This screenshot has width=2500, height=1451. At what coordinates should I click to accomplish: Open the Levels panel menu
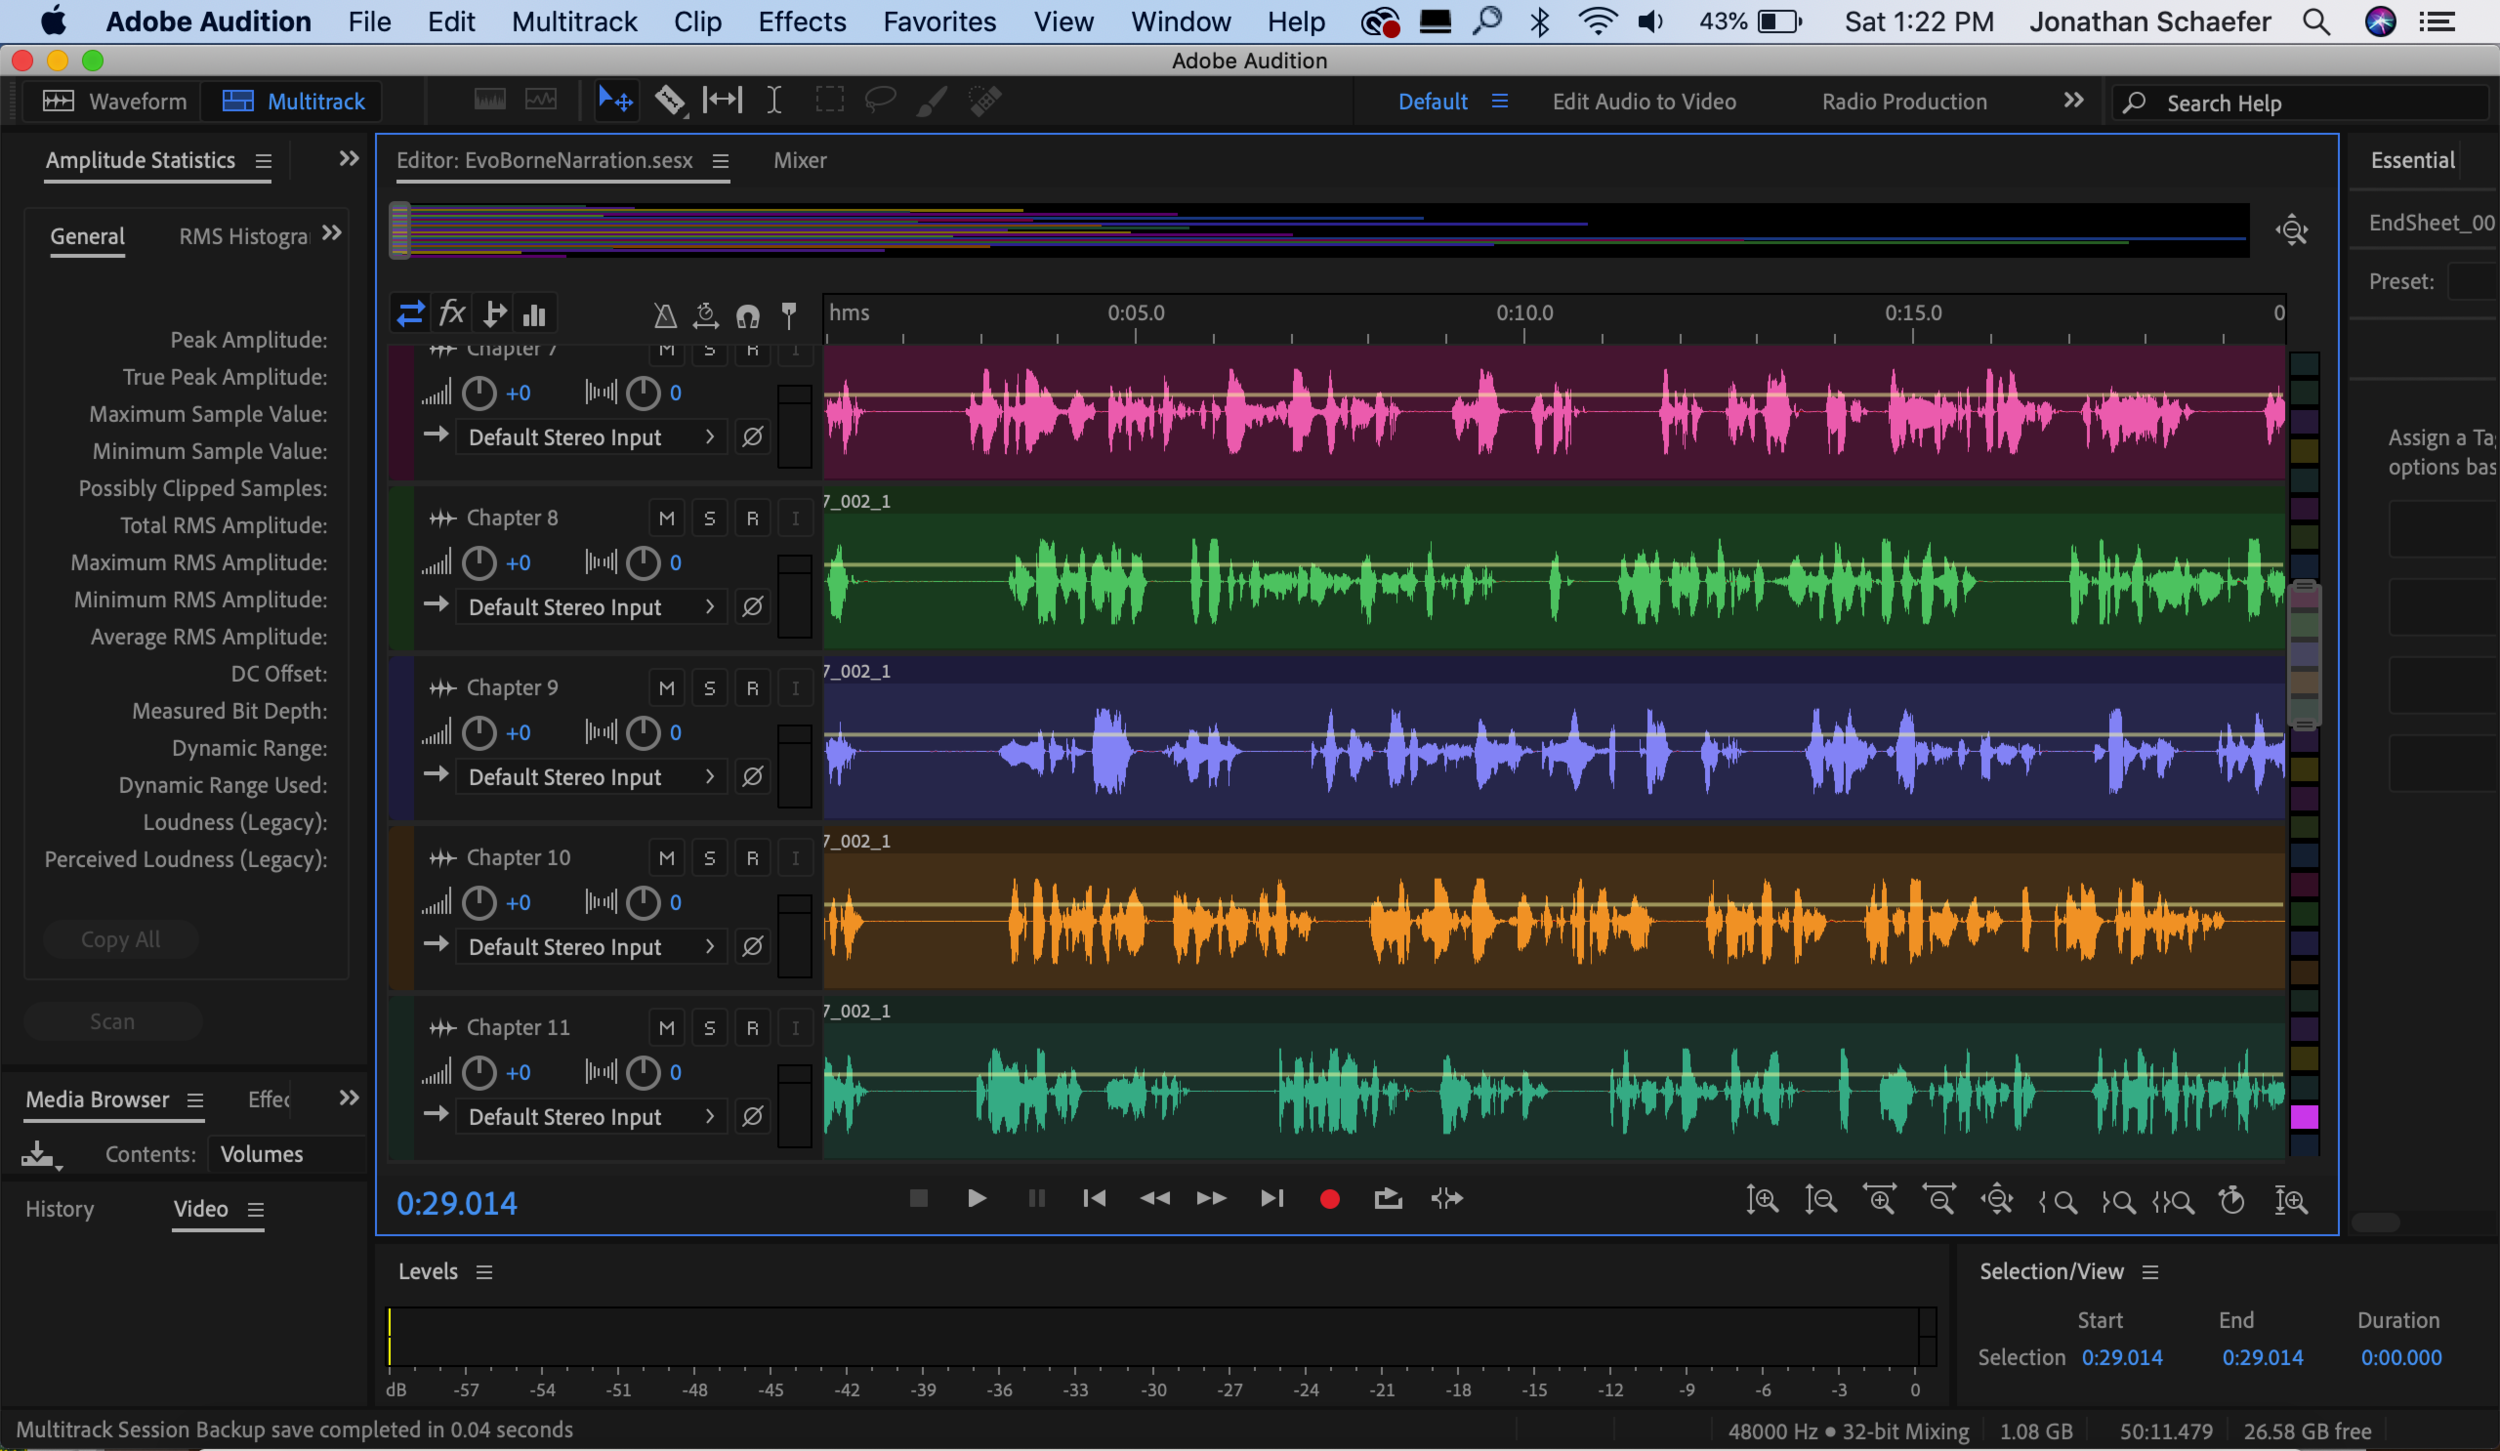tap(484, 1272)
